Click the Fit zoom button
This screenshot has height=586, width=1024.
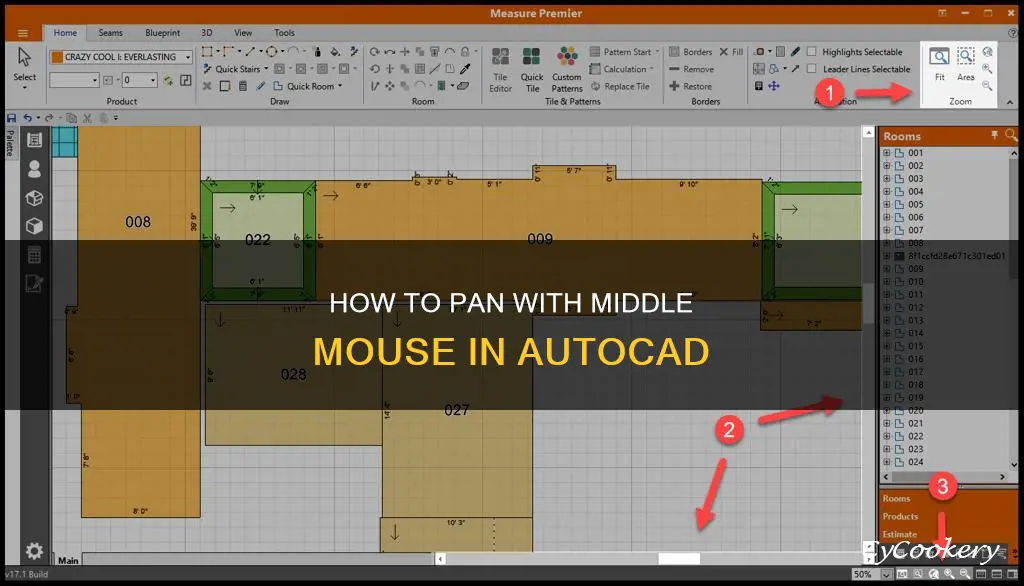[x=939, y=63]
